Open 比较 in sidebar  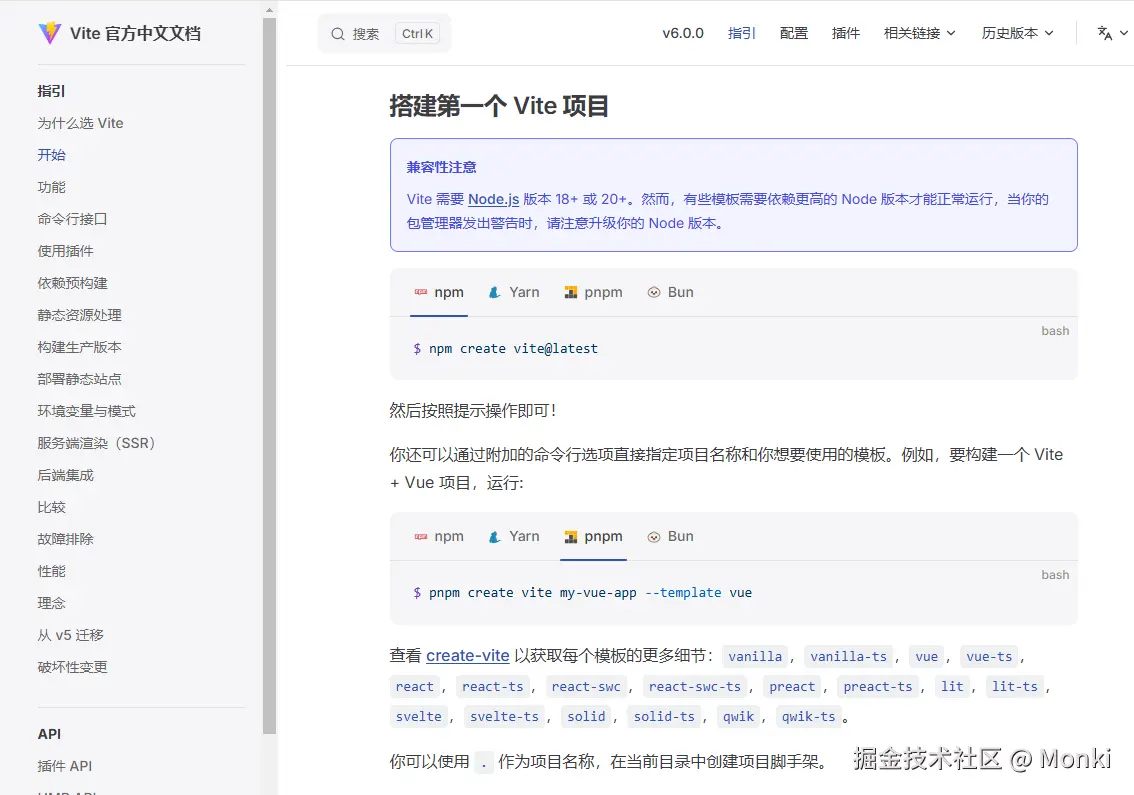pos(51,507)
